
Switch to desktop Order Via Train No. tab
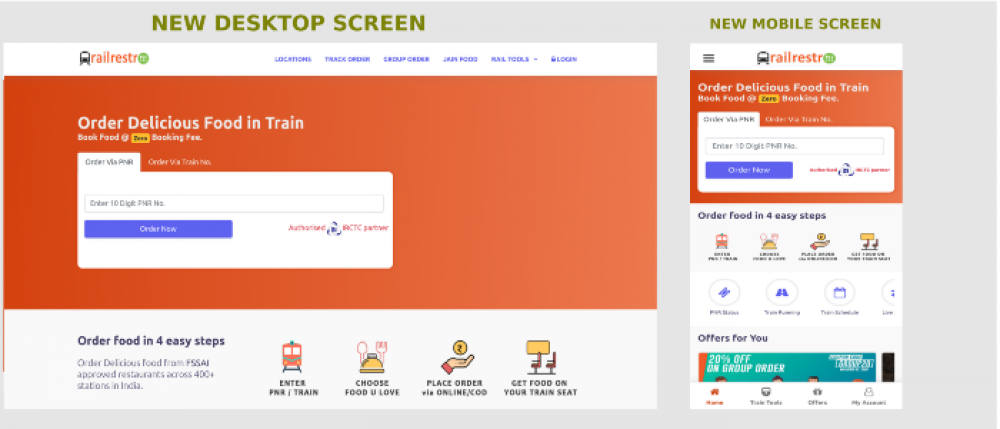click(x=180, y=162)
